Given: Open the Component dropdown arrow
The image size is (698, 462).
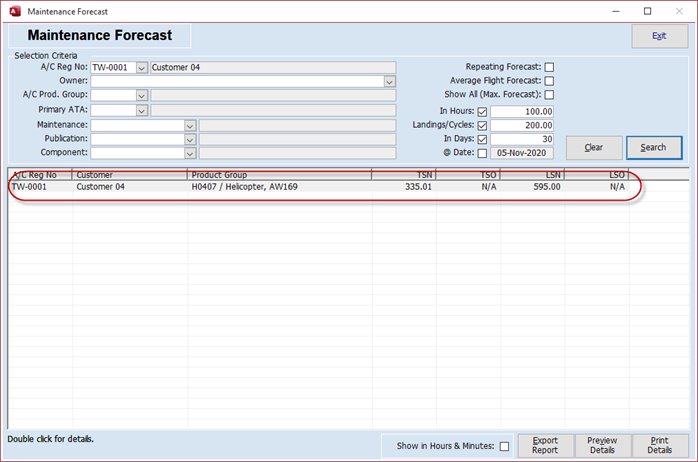Looking at the screenshot, I should coord(189,153).
